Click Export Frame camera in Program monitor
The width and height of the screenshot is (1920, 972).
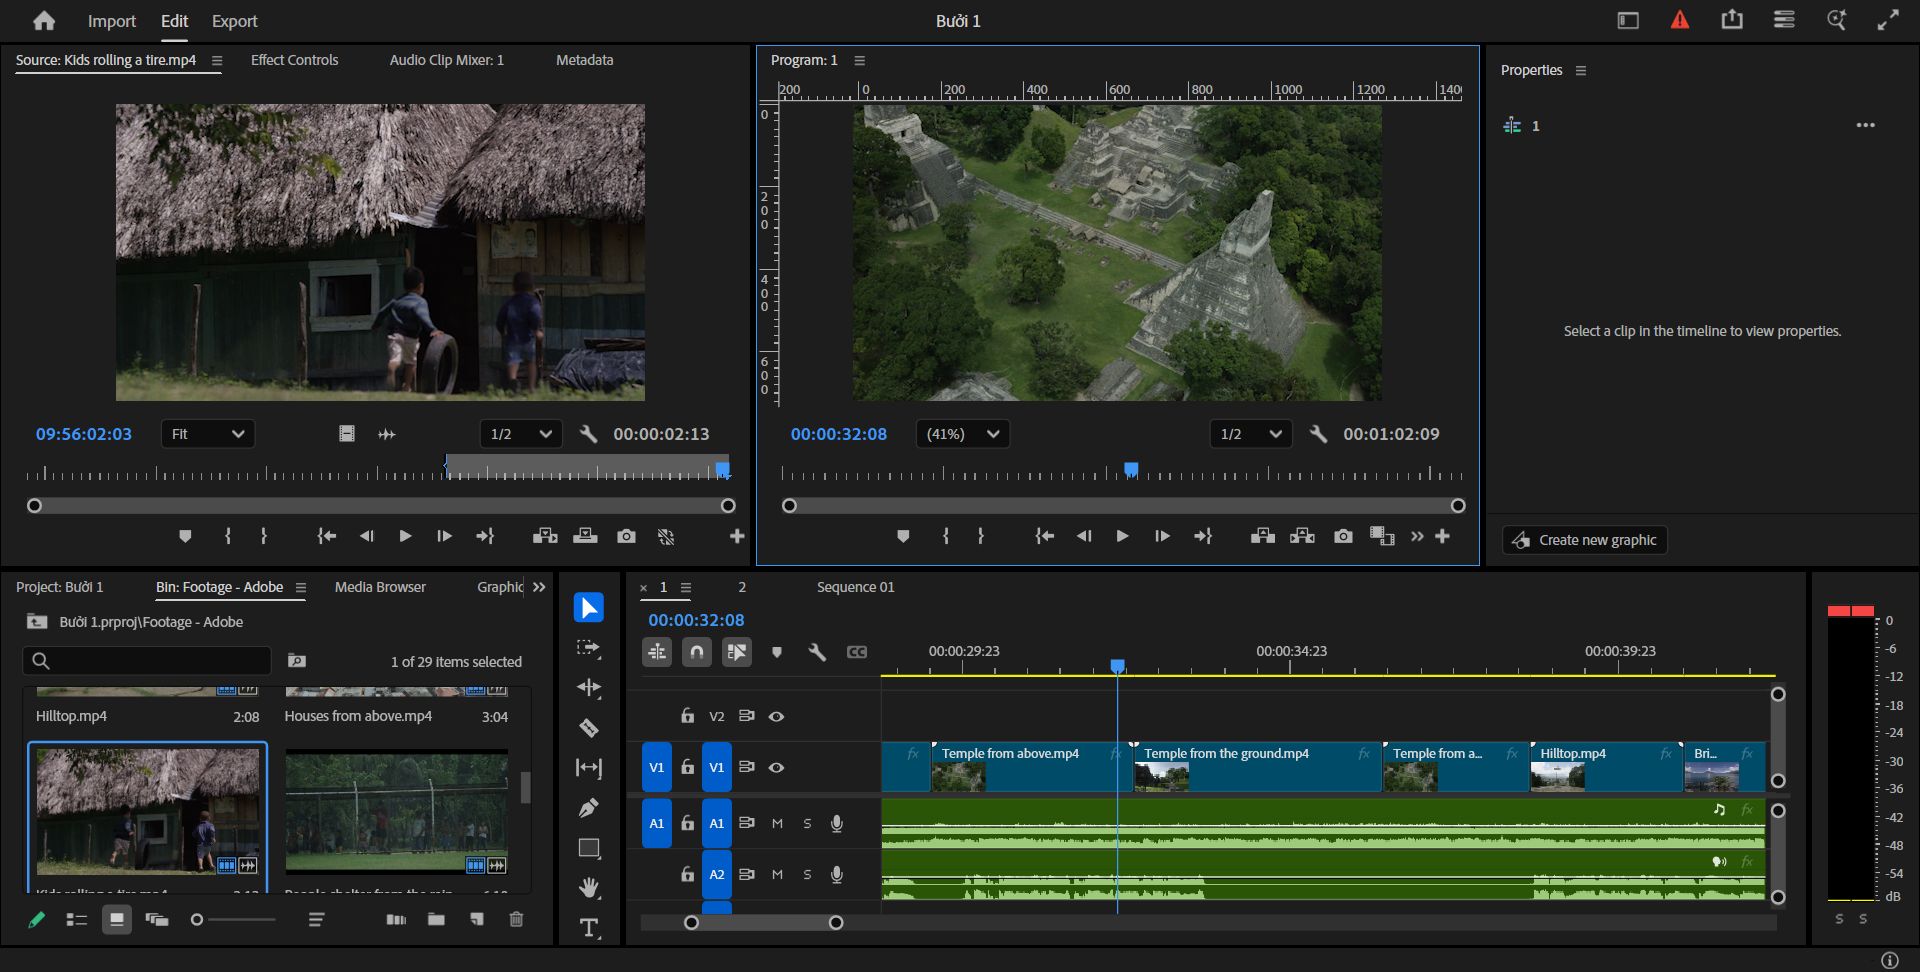pyautogui.click(x=1343, y=536)
